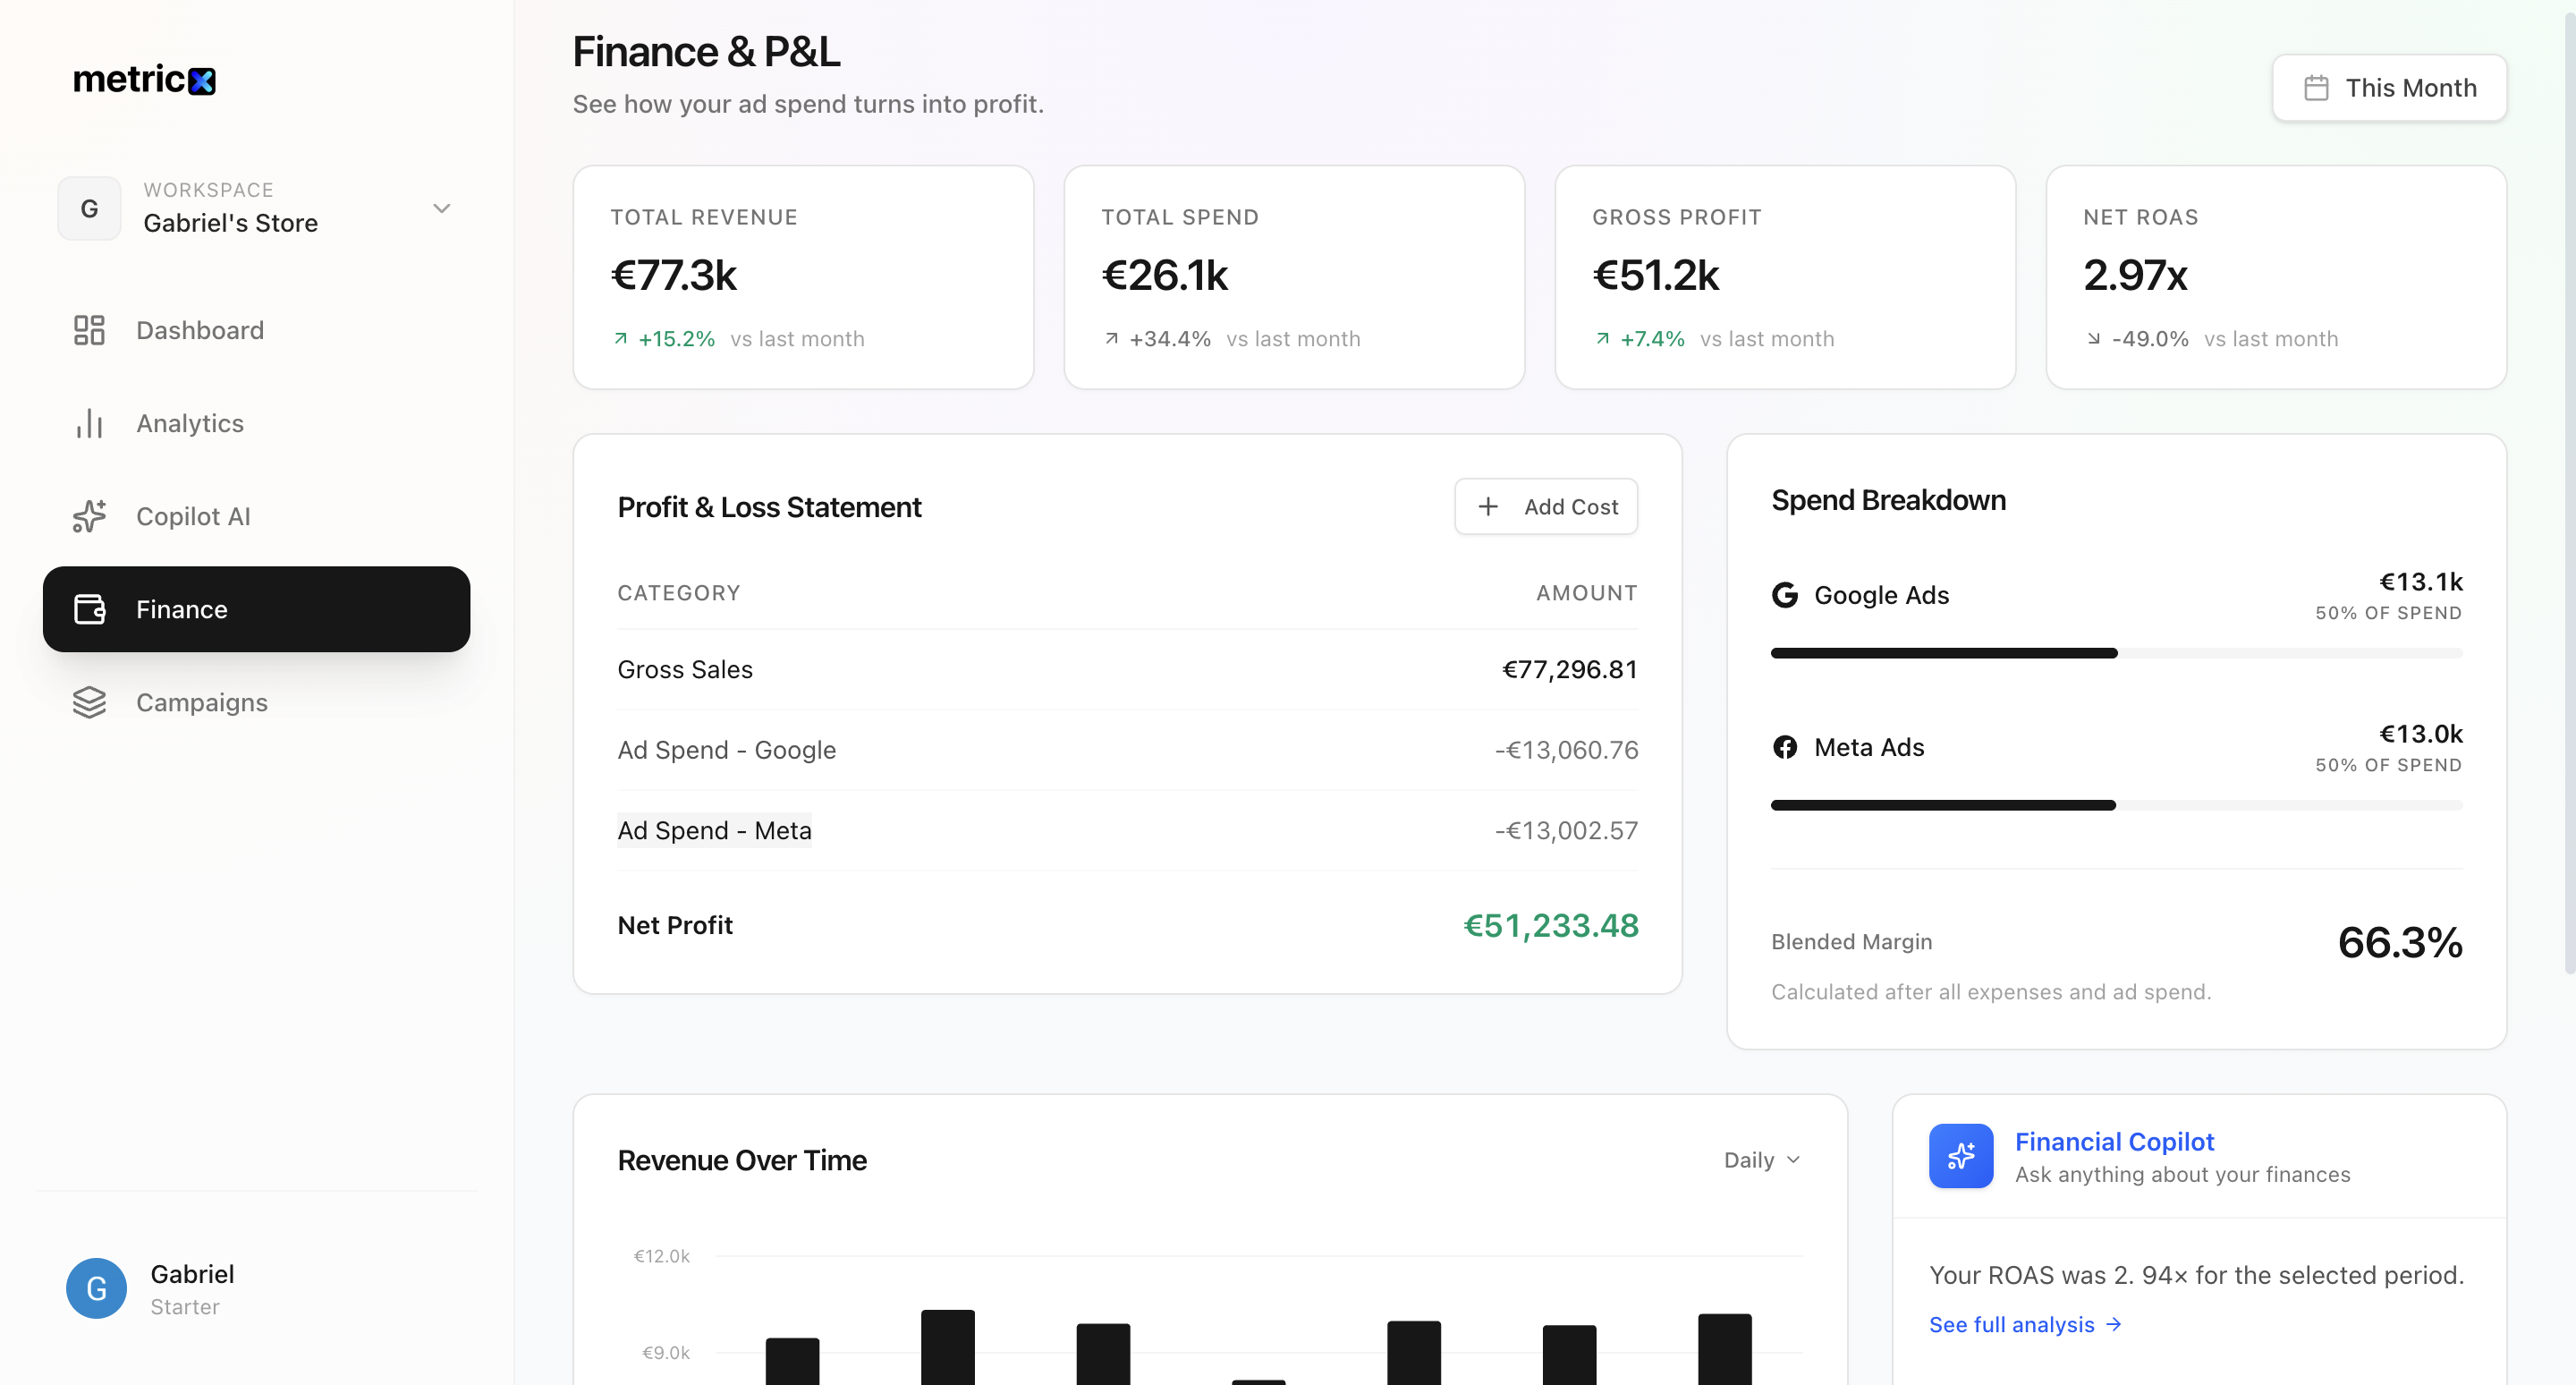
Task: Open the This Month date range picker
Action: [x=2389, y=88]
